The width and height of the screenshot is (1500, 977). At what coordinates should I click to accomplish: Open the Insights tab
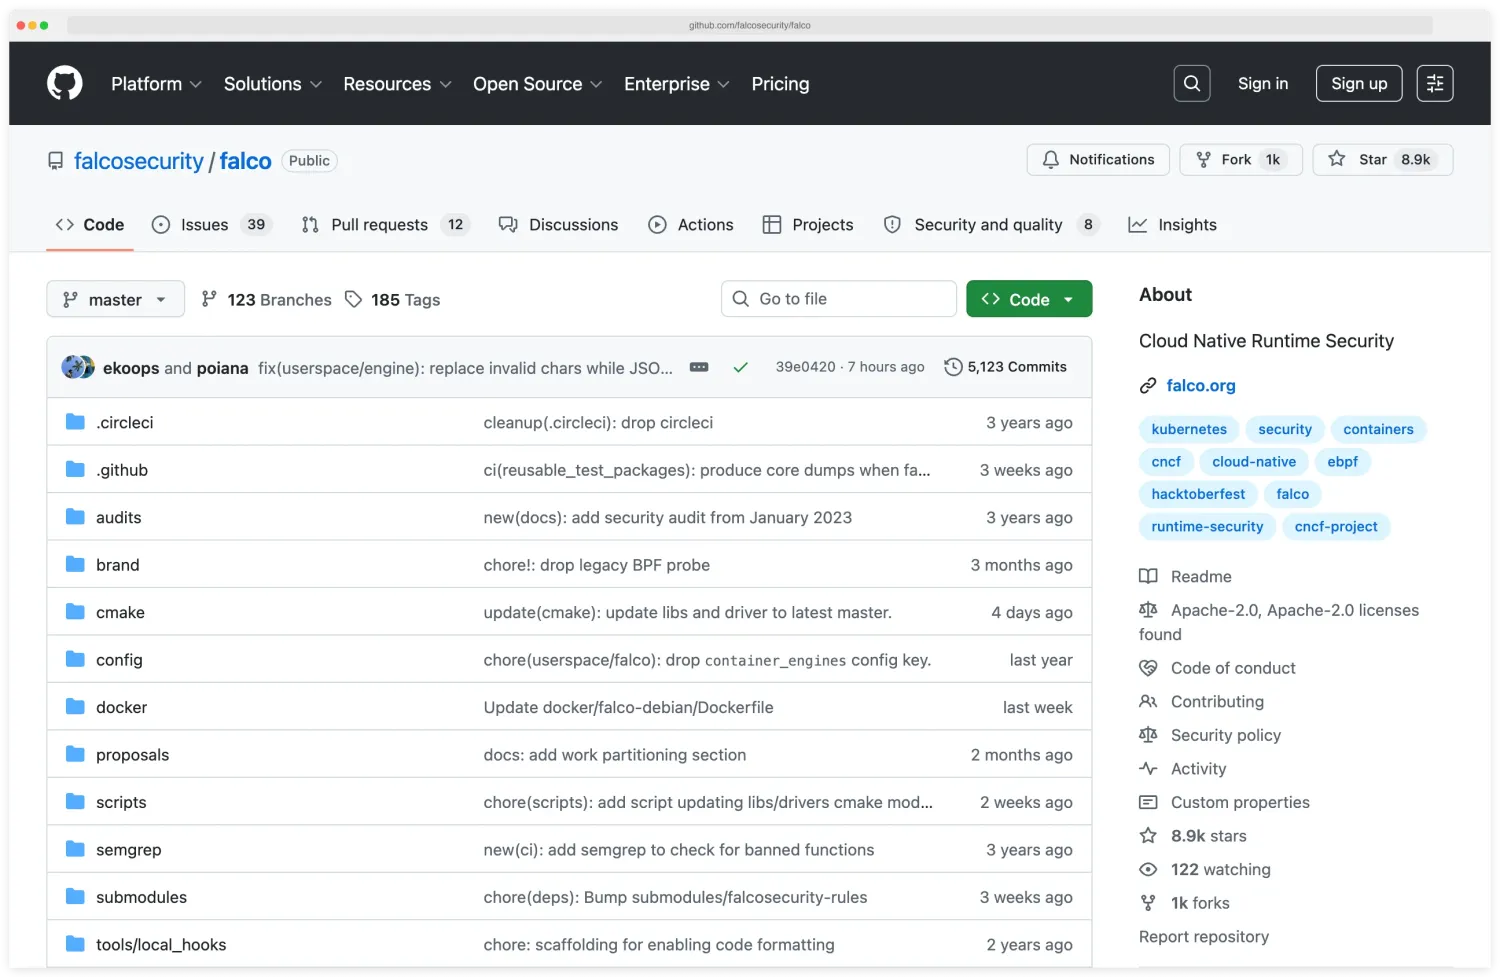(x=1173, y=225)
